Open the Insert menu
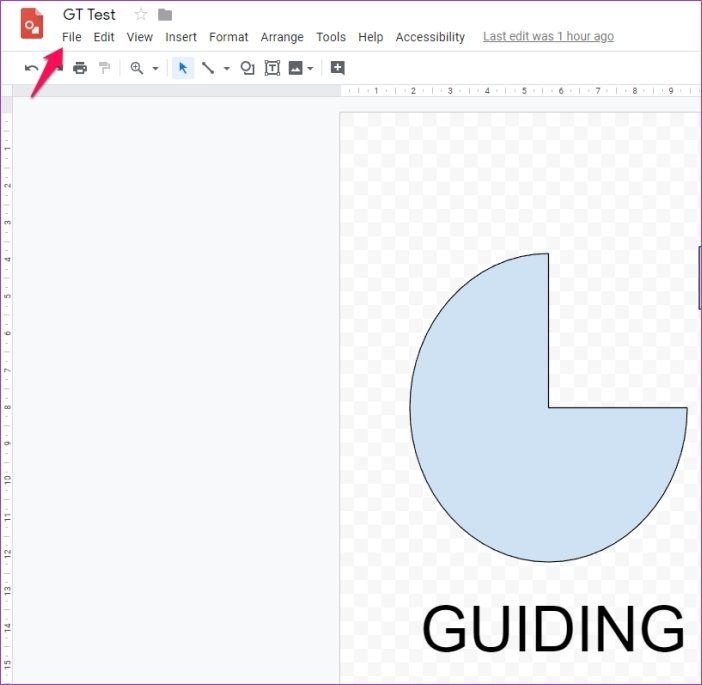This screenshot has width=702, height=685. 181,37
